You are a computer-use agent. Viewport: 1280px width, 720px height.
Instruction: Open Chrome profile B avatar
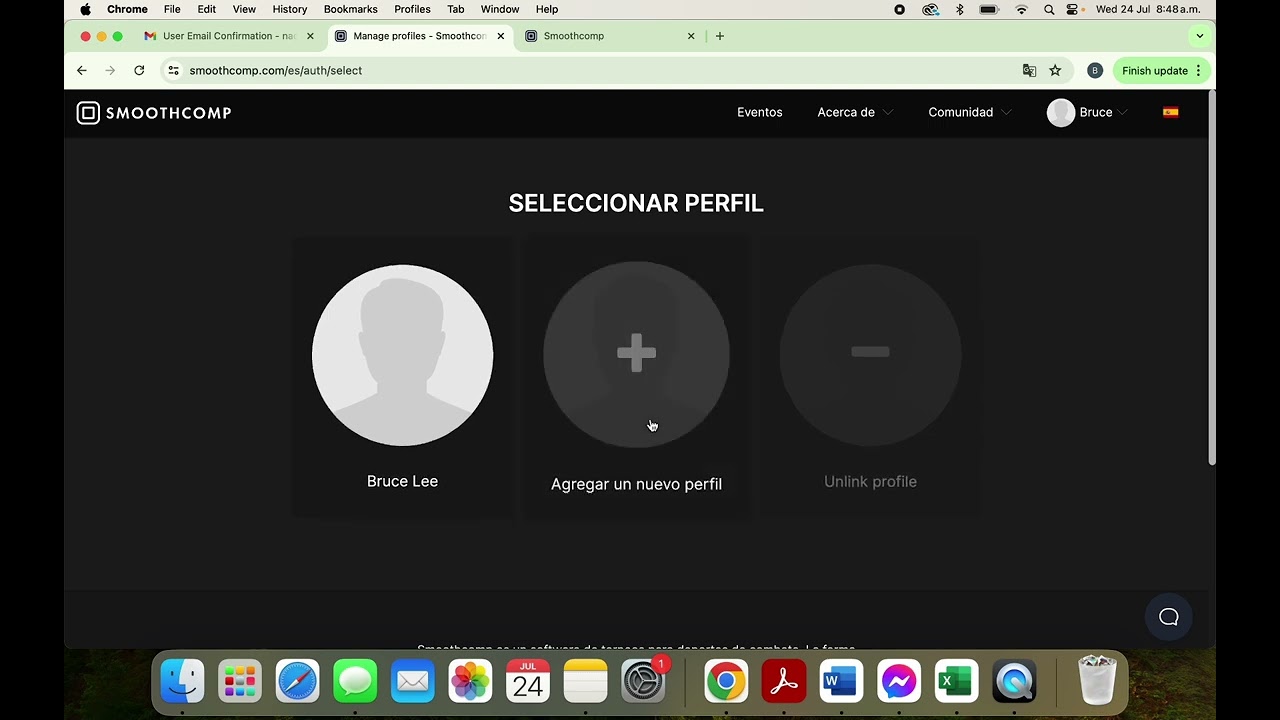[1095, 71]
